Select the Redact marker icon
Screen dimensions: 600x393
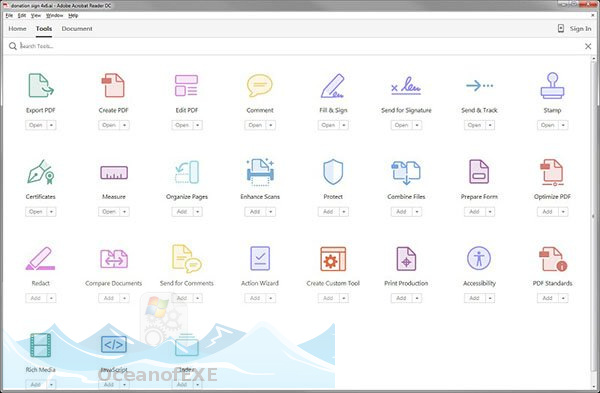(41, 259)
